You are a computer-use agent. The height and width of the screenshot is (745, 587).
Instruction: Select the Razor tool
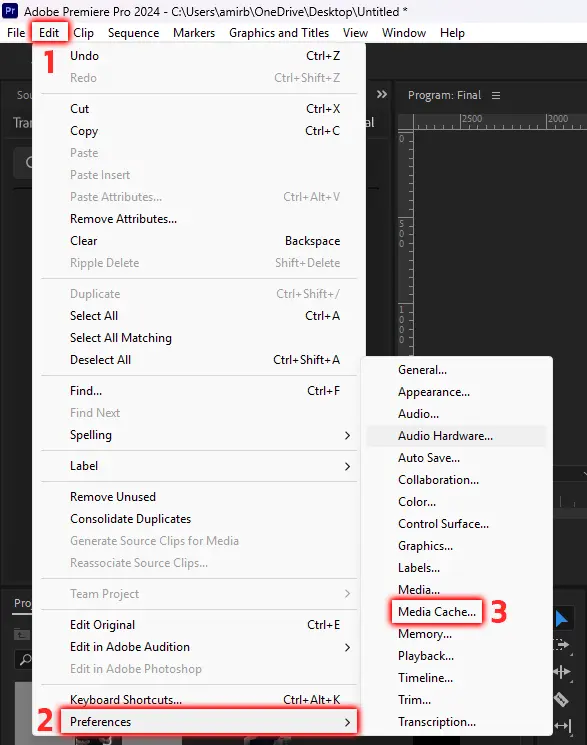[x=561, y=699]
